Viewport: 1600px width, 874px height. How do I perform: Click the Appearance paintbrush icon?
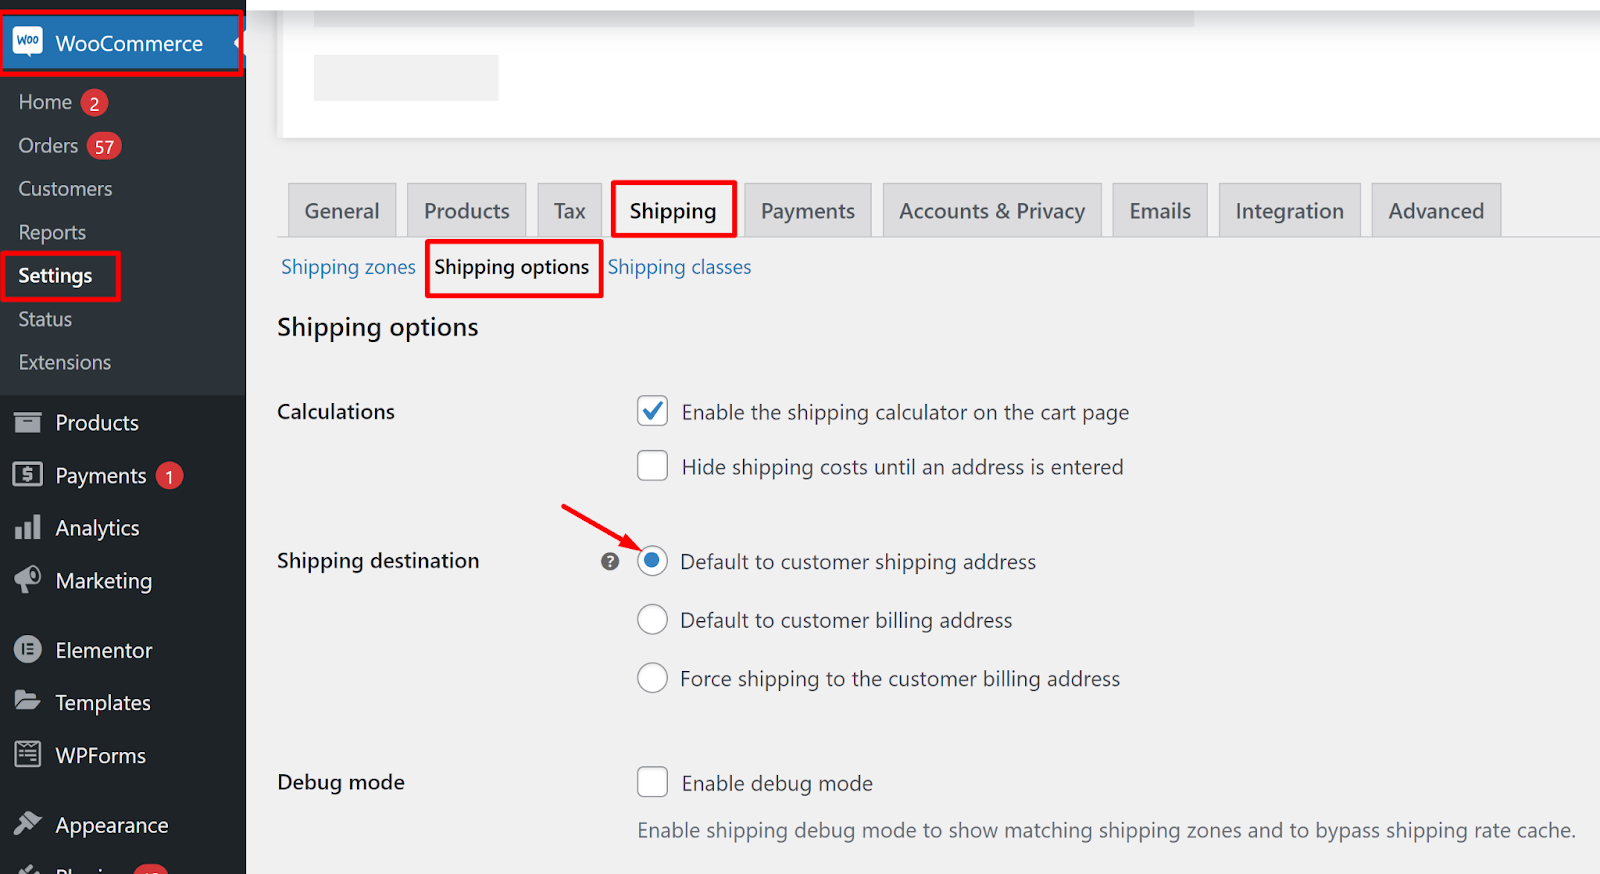coord(28,823)
